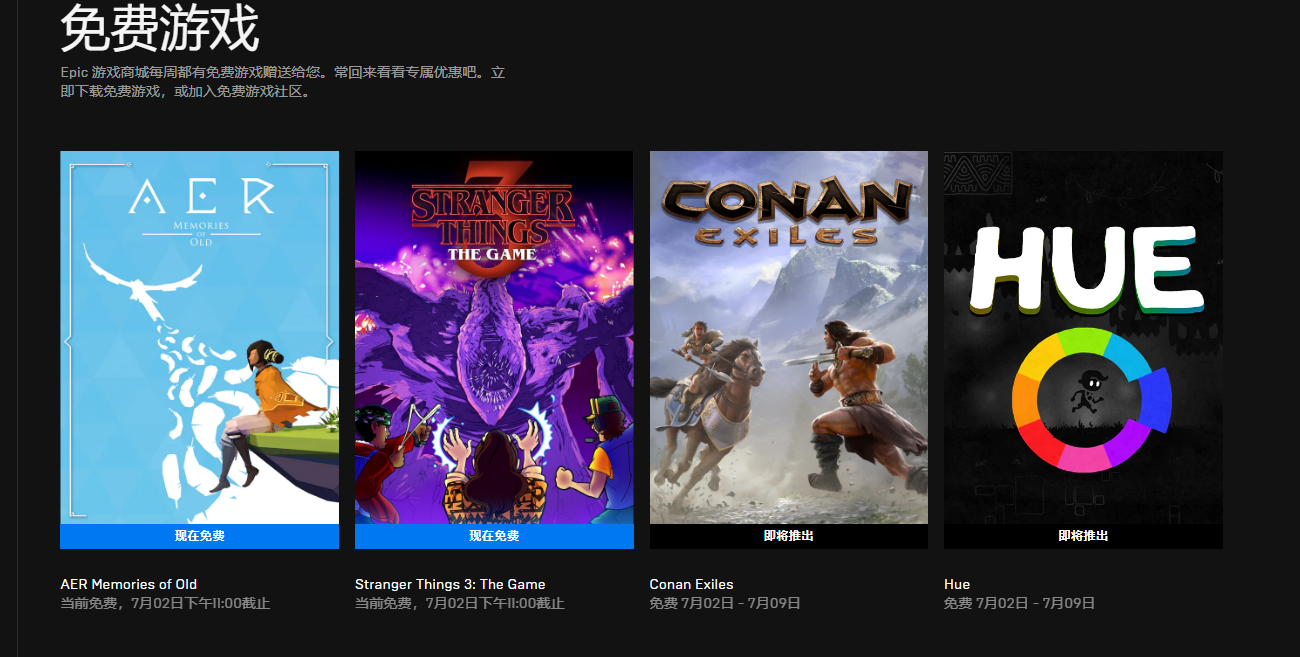Select the Conan Exiles cover artwork

(789, 337)
